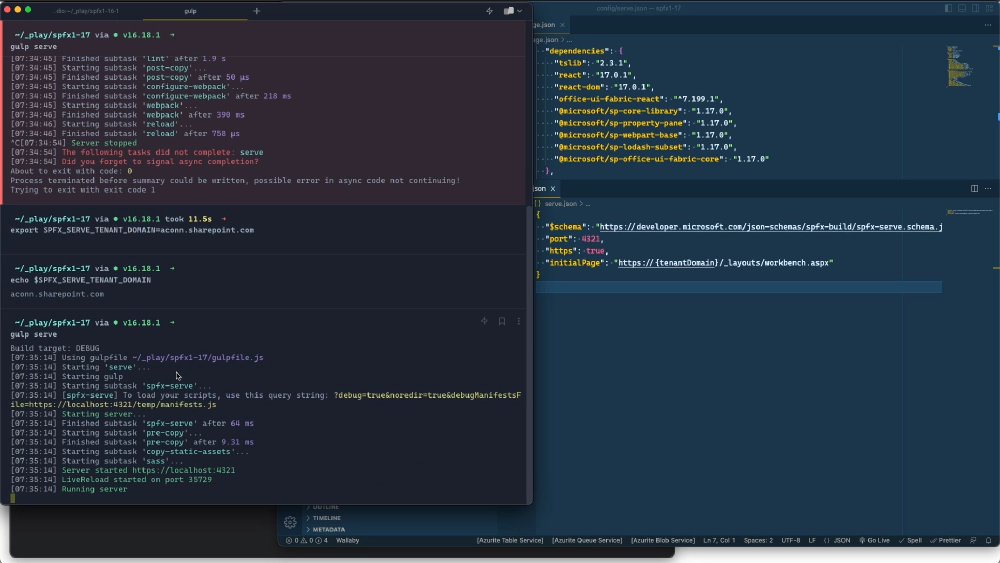Toggle bottom panel layout button
The width and height of the screenshot is (1000, 563).
point(961,7)
